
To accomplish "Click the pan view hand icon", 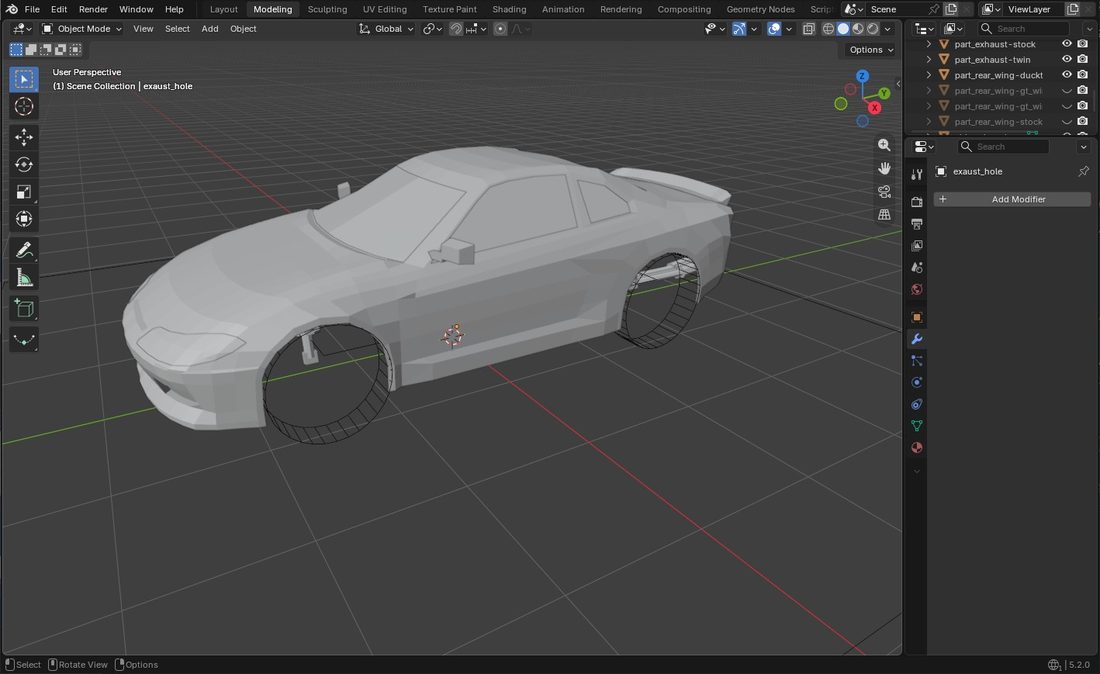I will [x=884, y=168].
